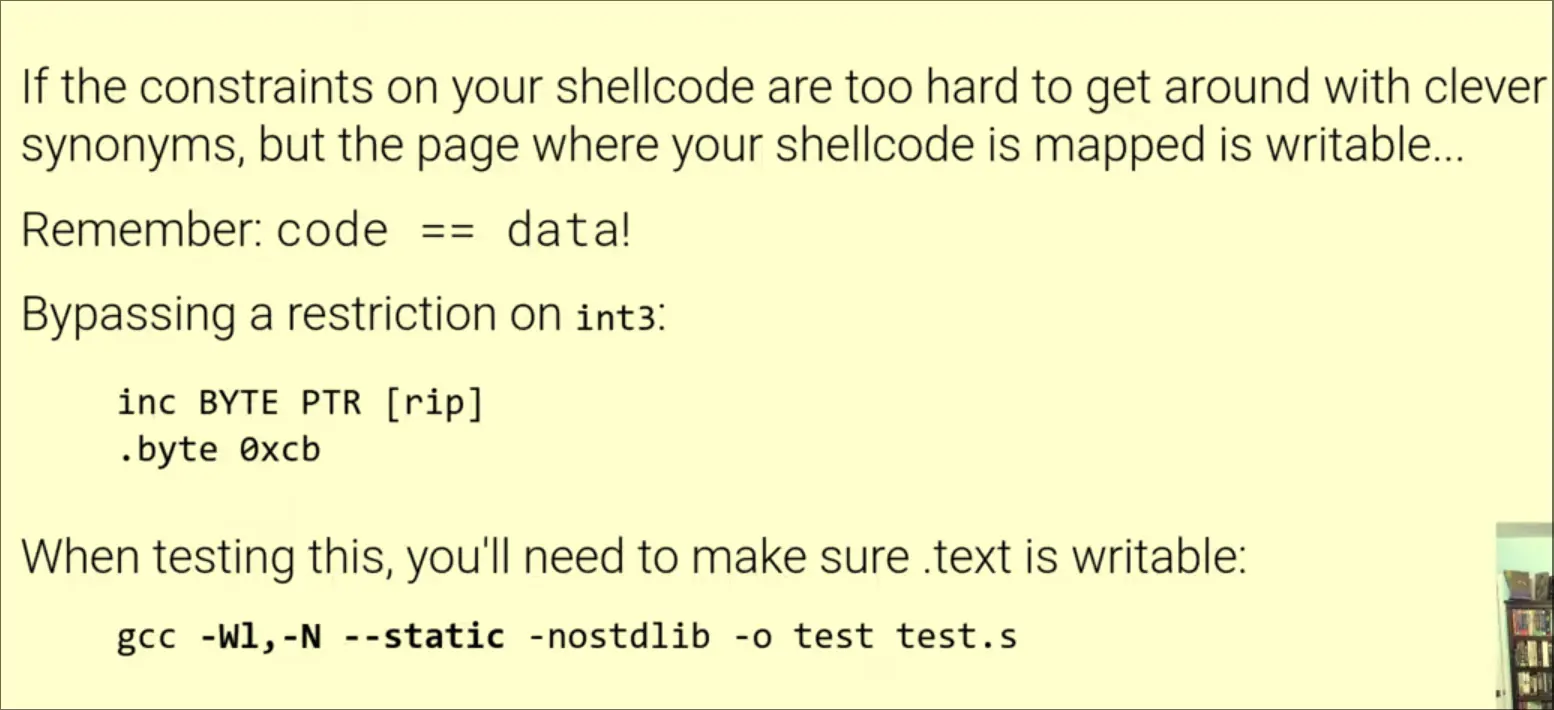Click the "0xcb" byte value
The image size is (1554, 710).
(x=280, y=449)
